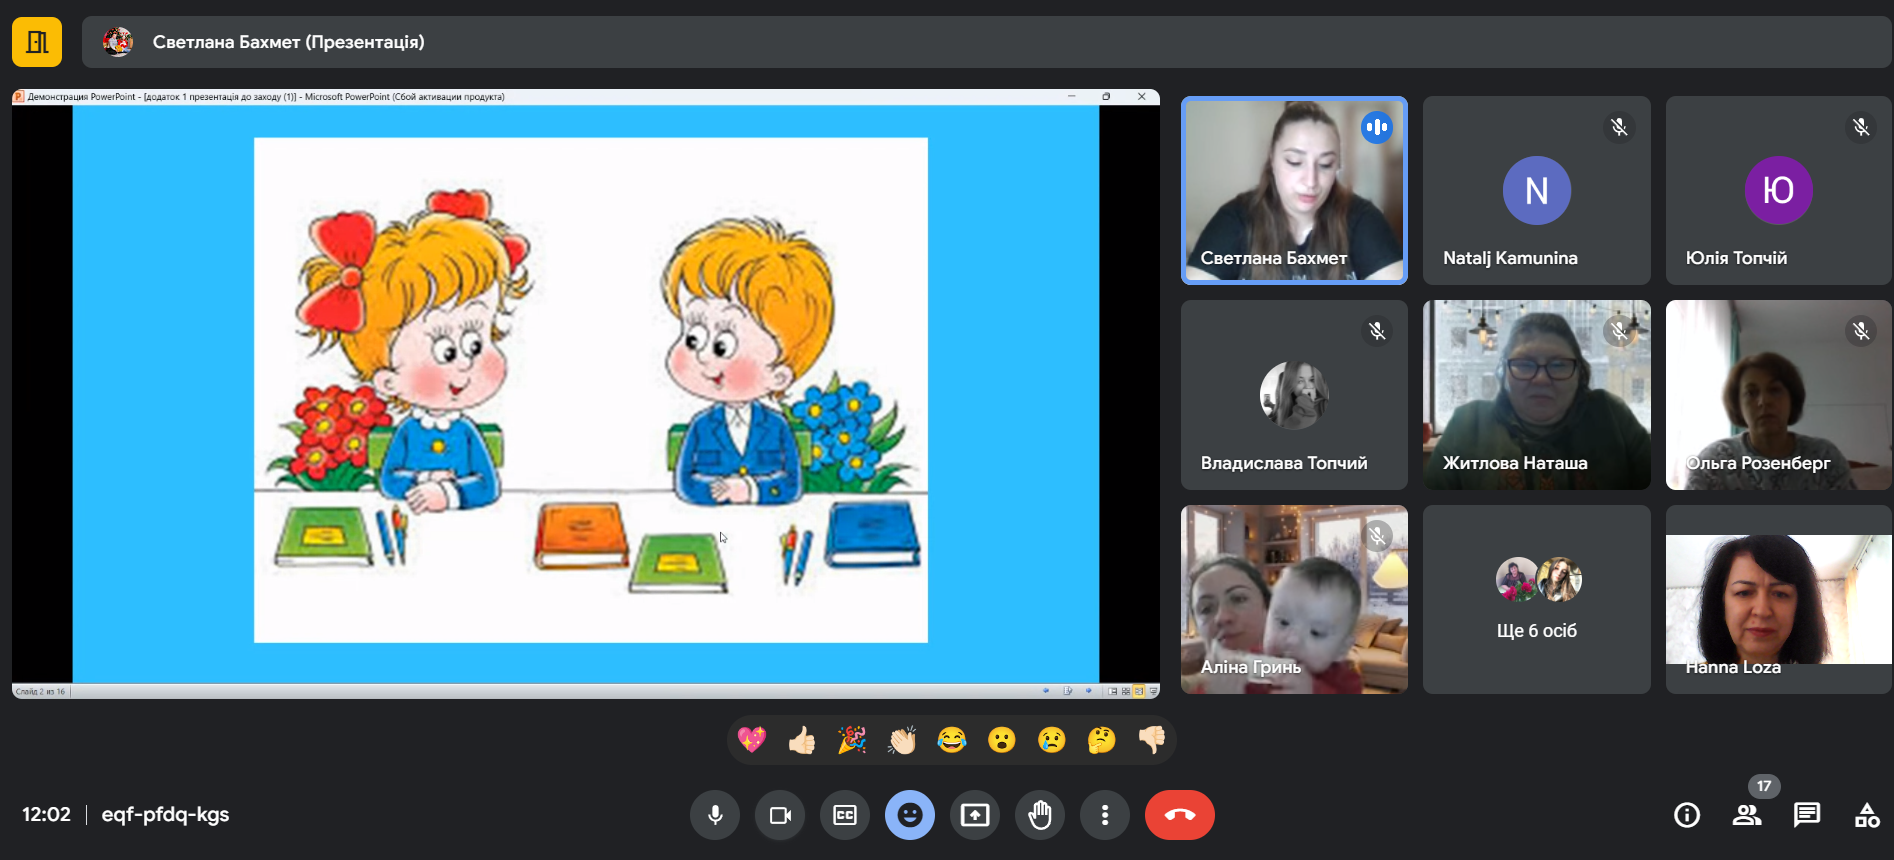Send the thumbs up reaction
Viewport: 1894px width, 860px height.
(x=802, y=740)
